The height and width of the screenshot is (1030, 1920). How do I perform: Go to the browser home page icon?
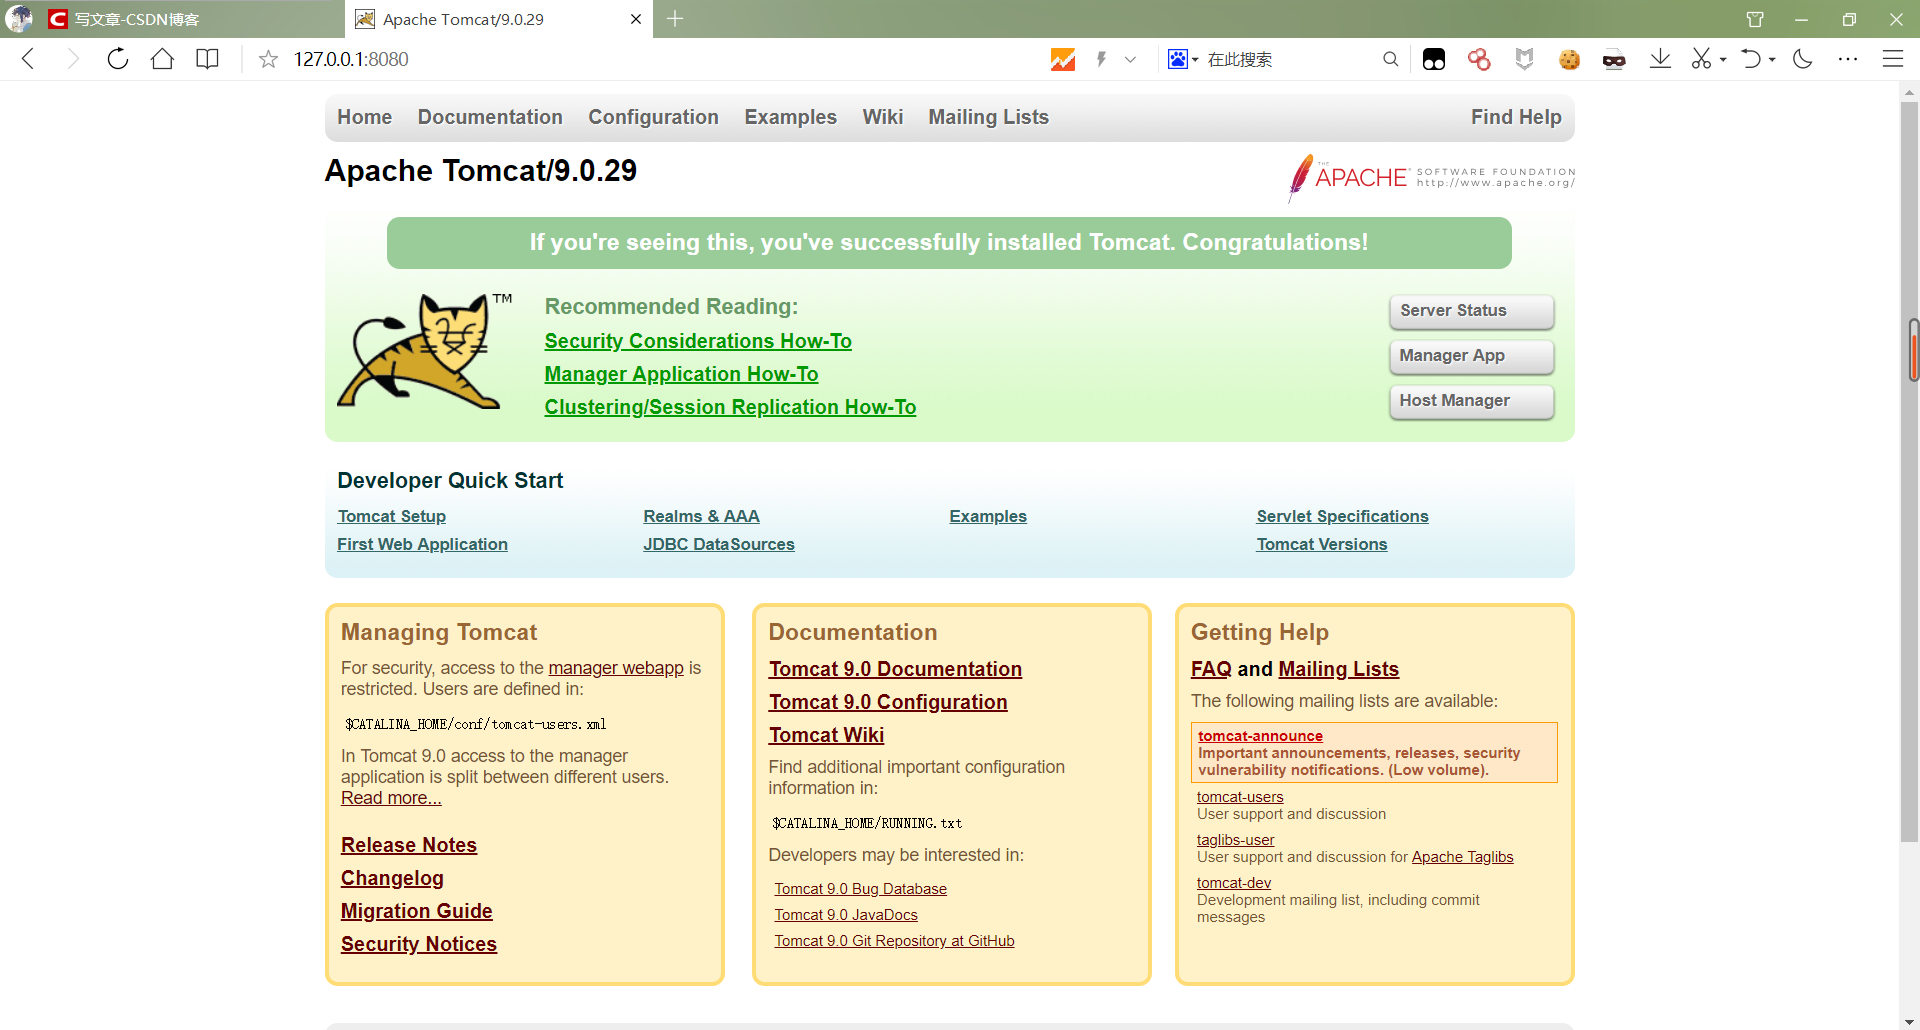pyautogui.click(x=162, y=59)
